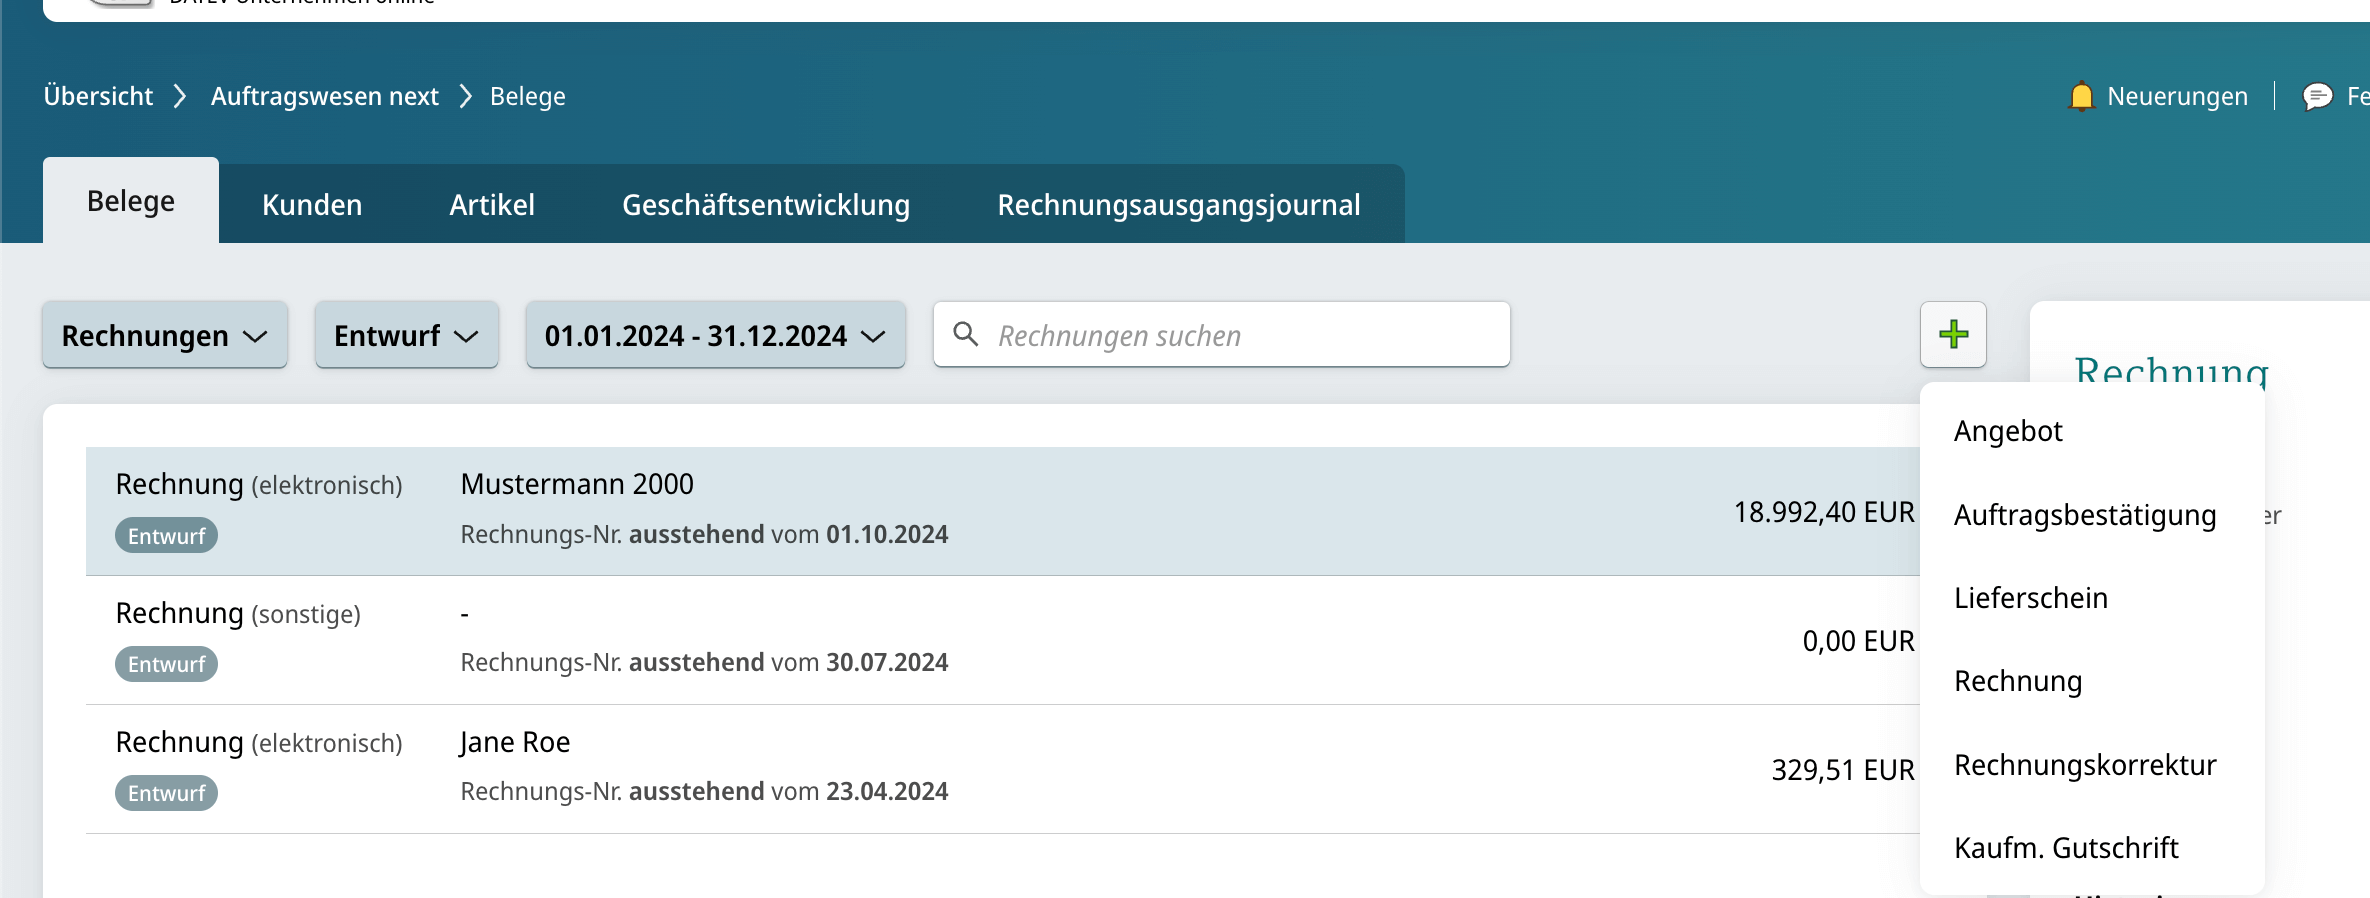Expand the Entwurf status filter
Image resolution: width=2370 pixels, height=898 pixels.
(x=406, y=336)
